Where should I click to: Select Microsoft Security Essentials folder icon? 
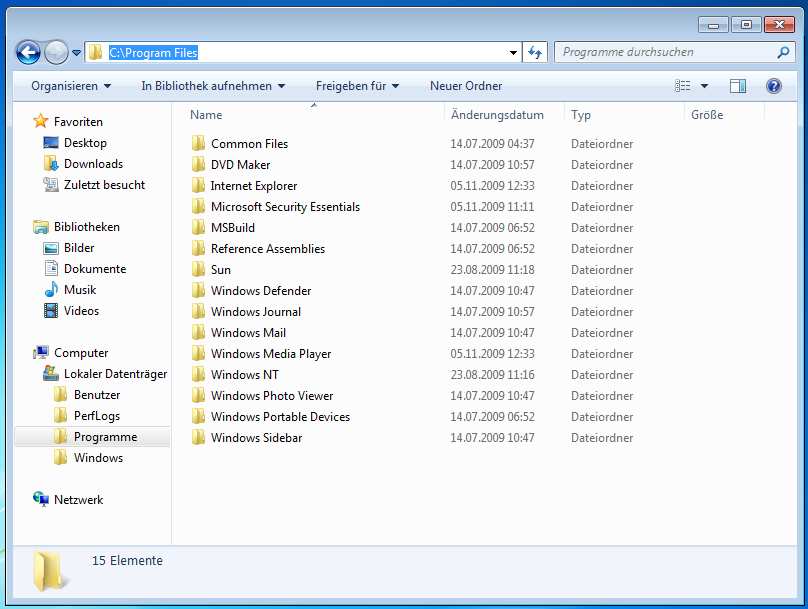pyautogui.click(x=198, y=207)
